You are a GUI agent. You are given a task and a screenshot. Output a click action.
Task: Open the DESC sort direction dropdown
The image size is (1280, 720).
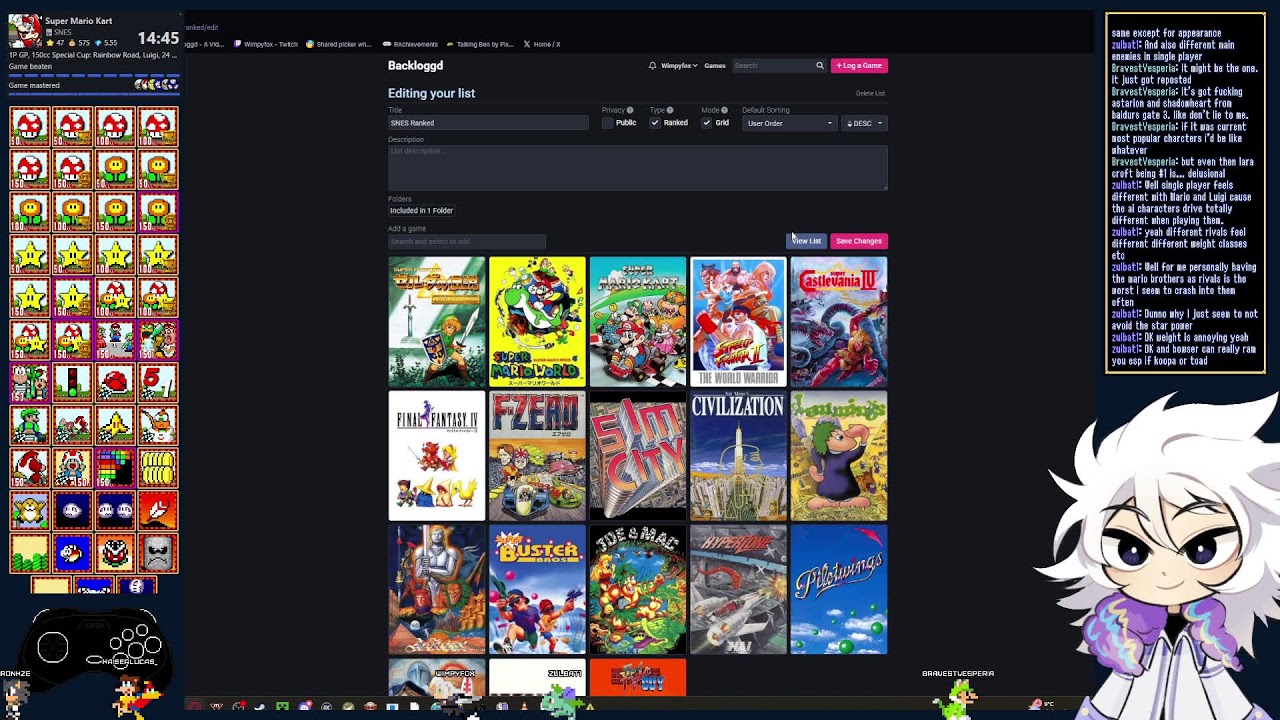click(864, 123)
